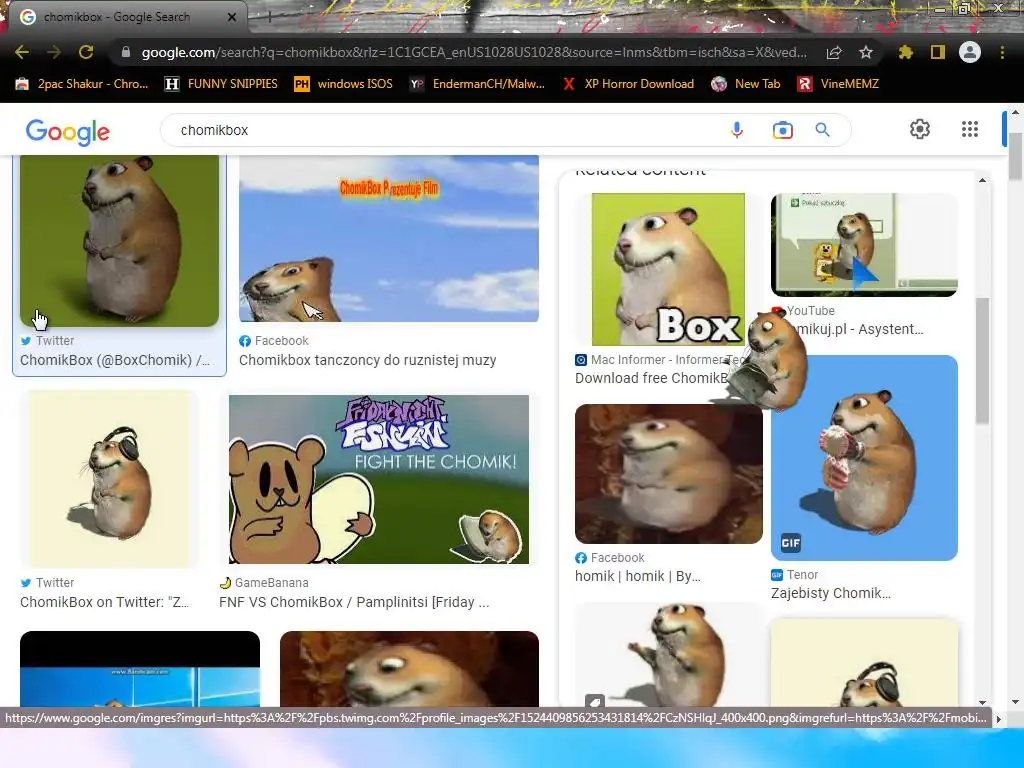Open ChomikBox on Twitter result title
This screenshot has height=768, width=1024.
(x=104, y=602)
